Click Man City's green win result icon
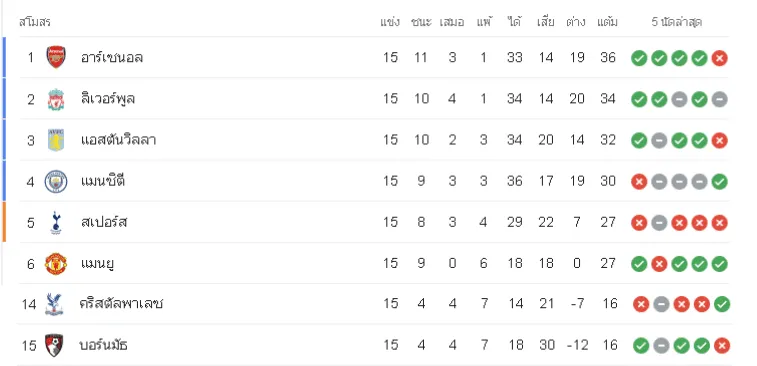This screenshot has width=757, height=366. pos(719,182)
